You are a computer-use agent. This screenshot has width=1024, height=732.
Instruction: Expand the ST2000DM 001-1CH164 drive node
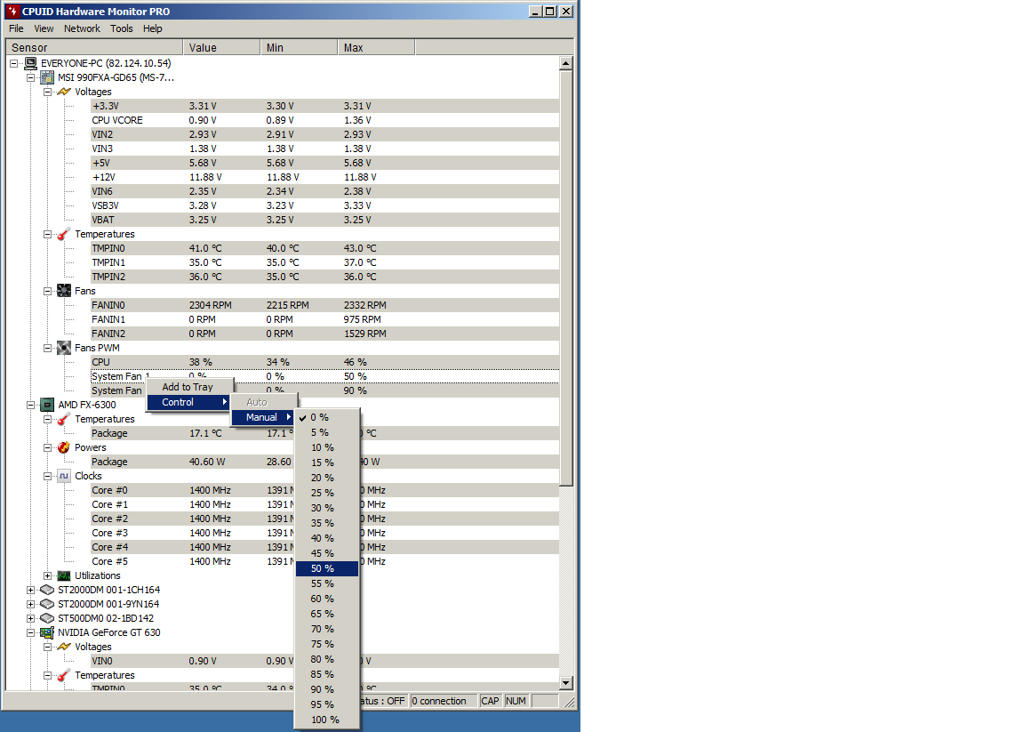pyautogui.click(x=31, y=590)
